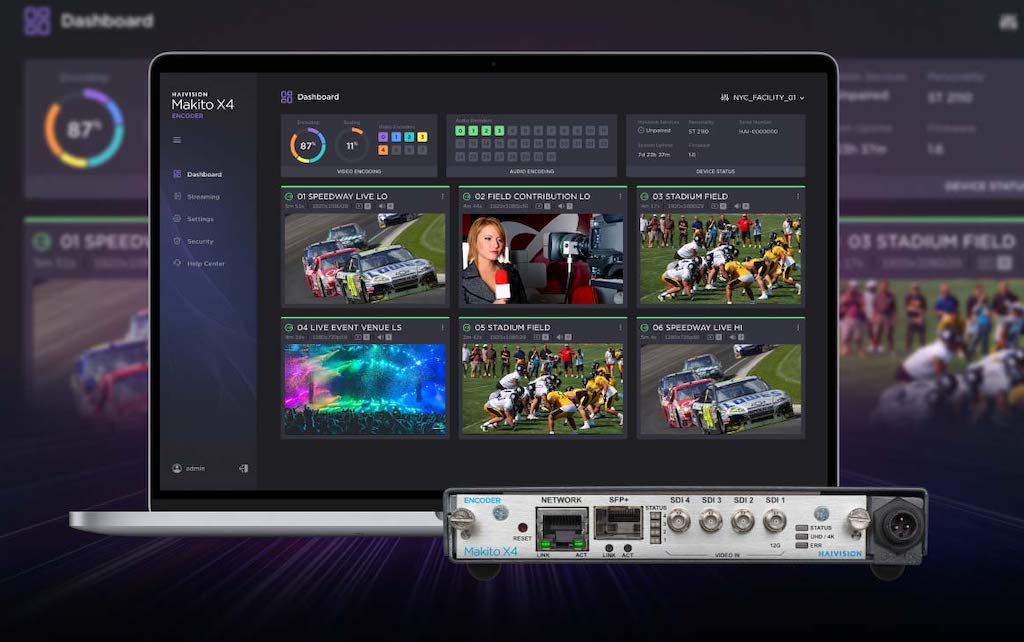Screen dimensions: 1024x642
Task: Click status icon of 03 STADIUM FIELD
Action: pyautogui.click(x=644, y=196)
